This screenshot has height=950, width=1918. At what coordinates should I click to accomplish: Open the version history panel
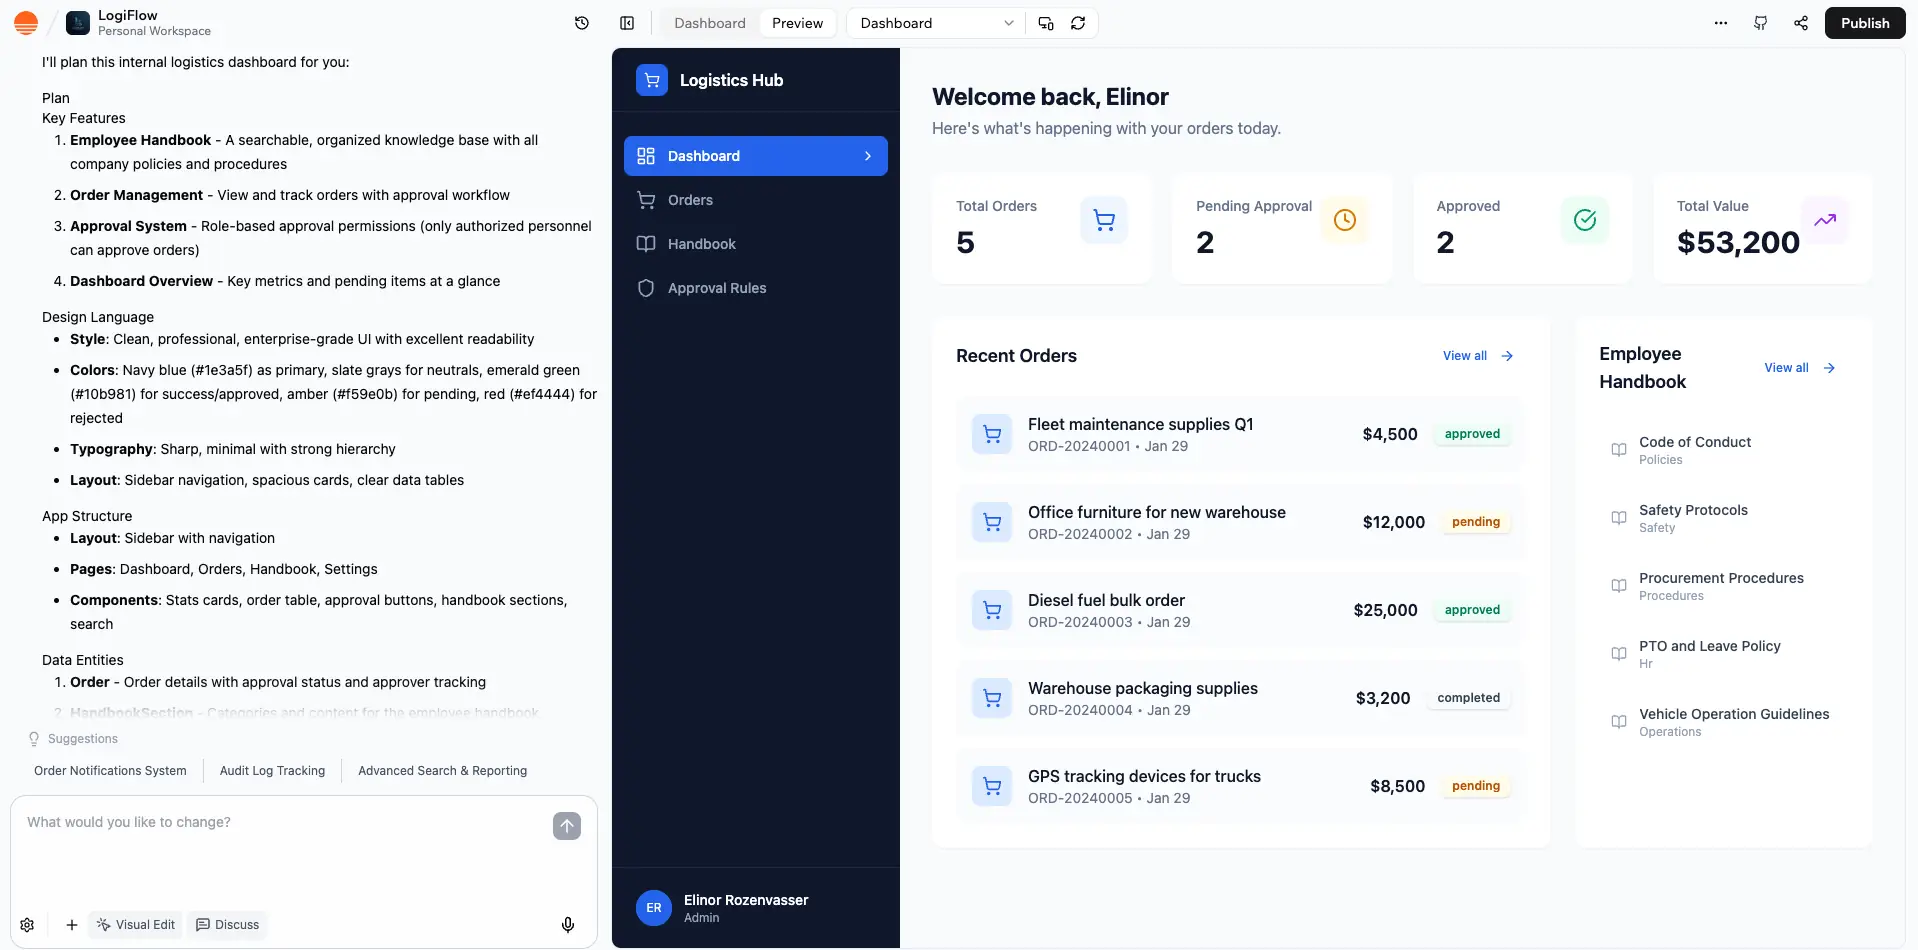[581, 22]
